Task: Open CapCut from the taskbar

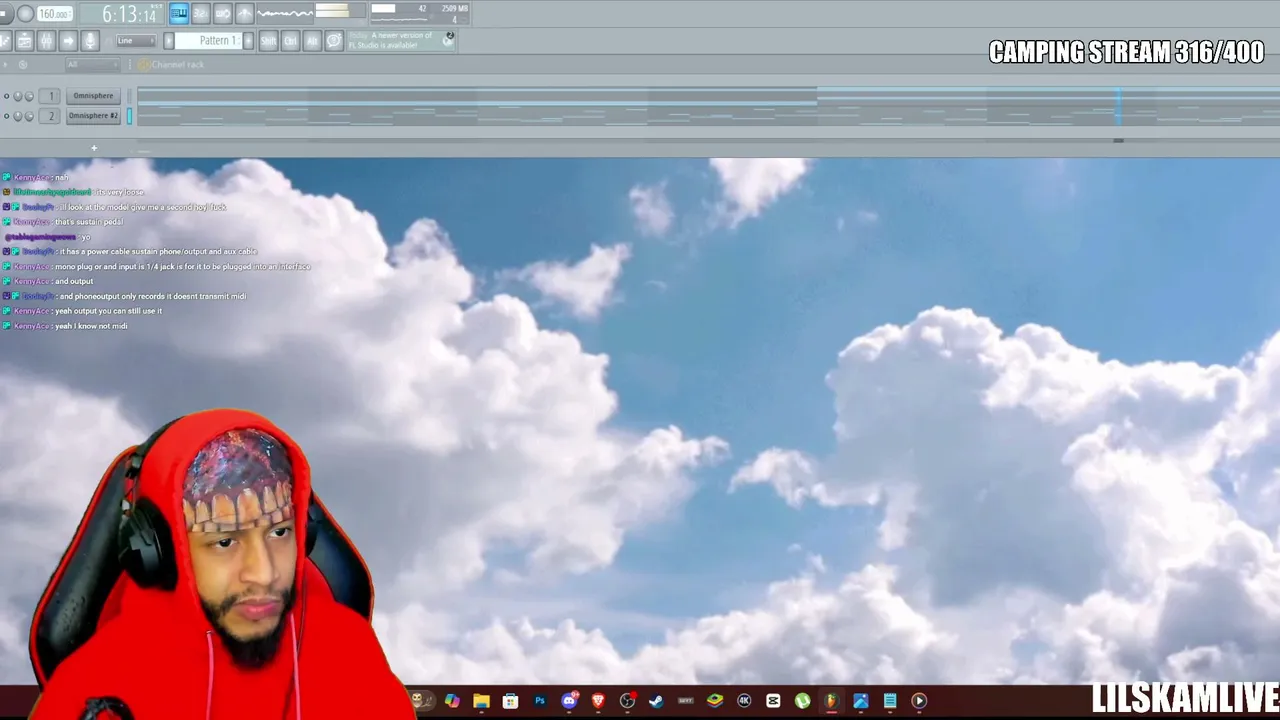Action: point(773,701)
